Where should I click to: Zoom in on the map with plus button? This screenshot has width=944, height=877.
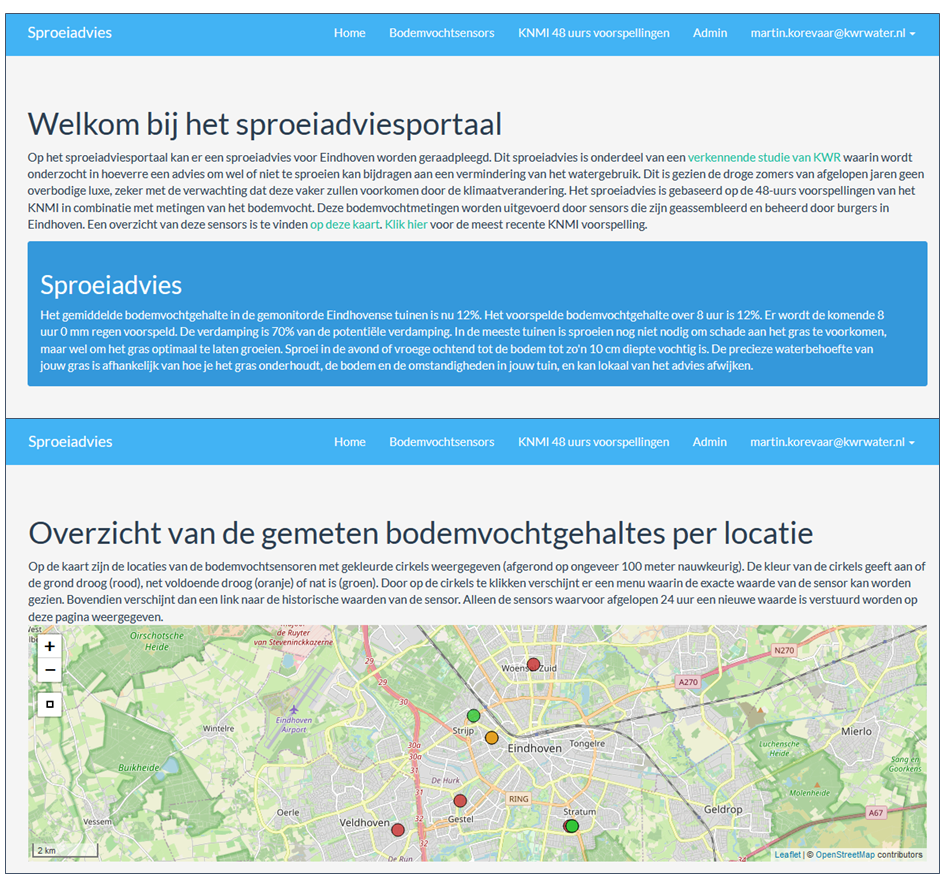pos(49,646)
